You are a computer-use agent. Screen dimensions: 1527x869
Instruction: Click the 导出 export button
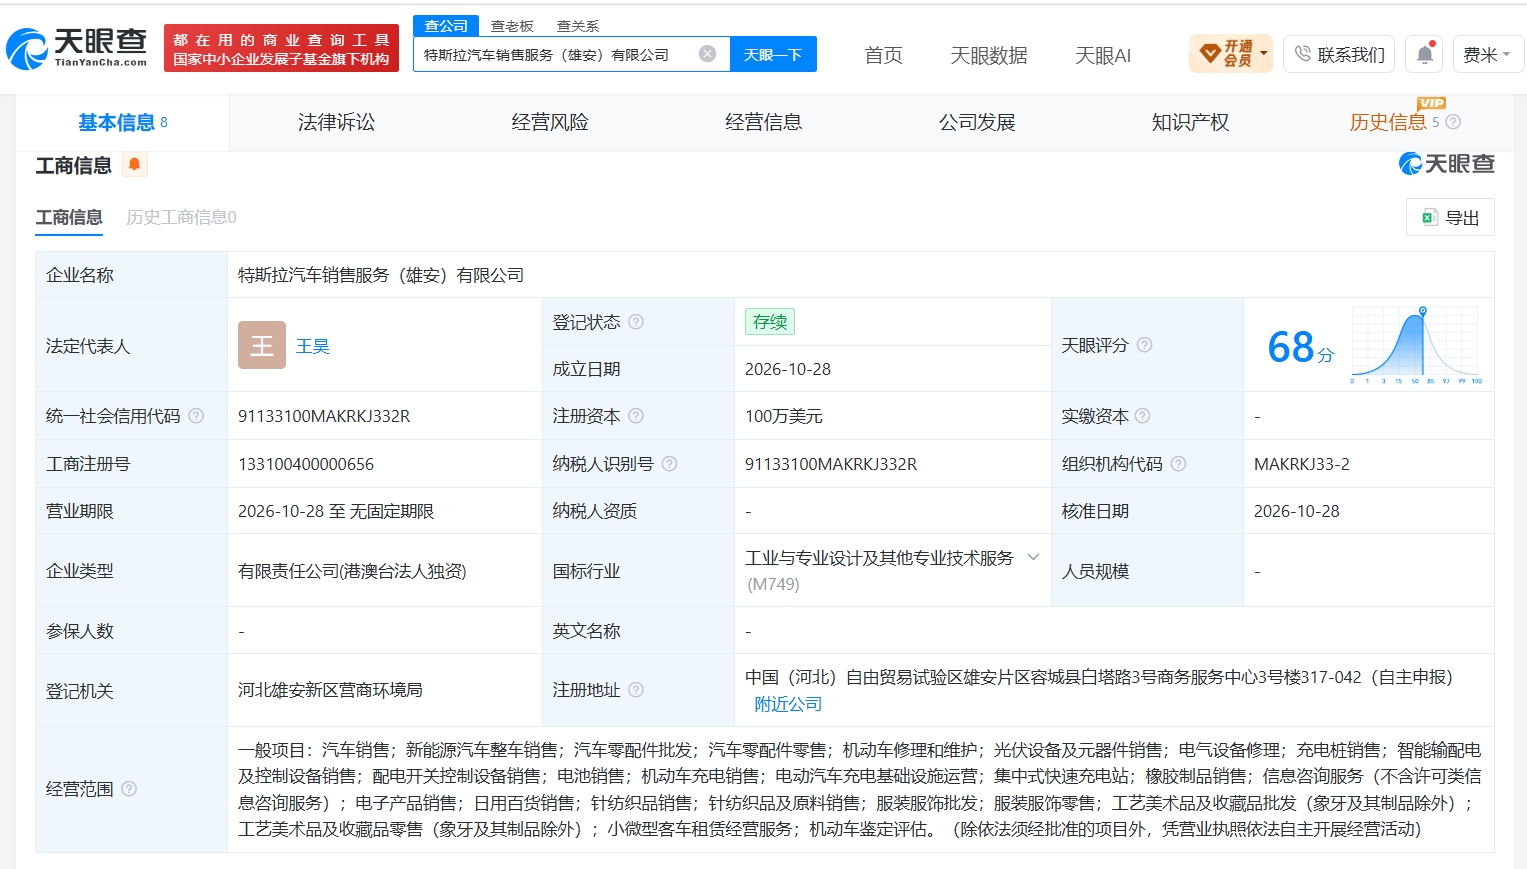pyautogui.click(x=1450, y=217)
